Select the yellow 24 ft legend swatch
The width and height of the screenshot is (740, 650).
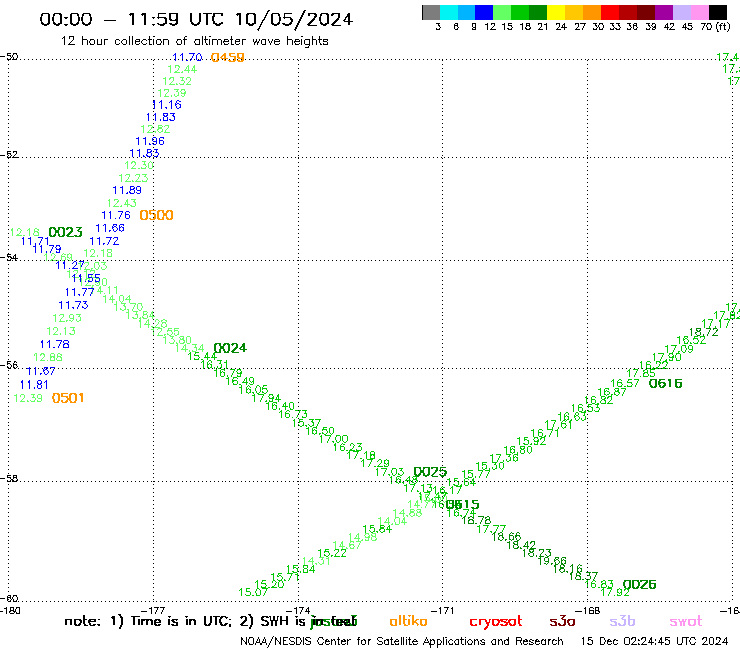tap(556, 12)
